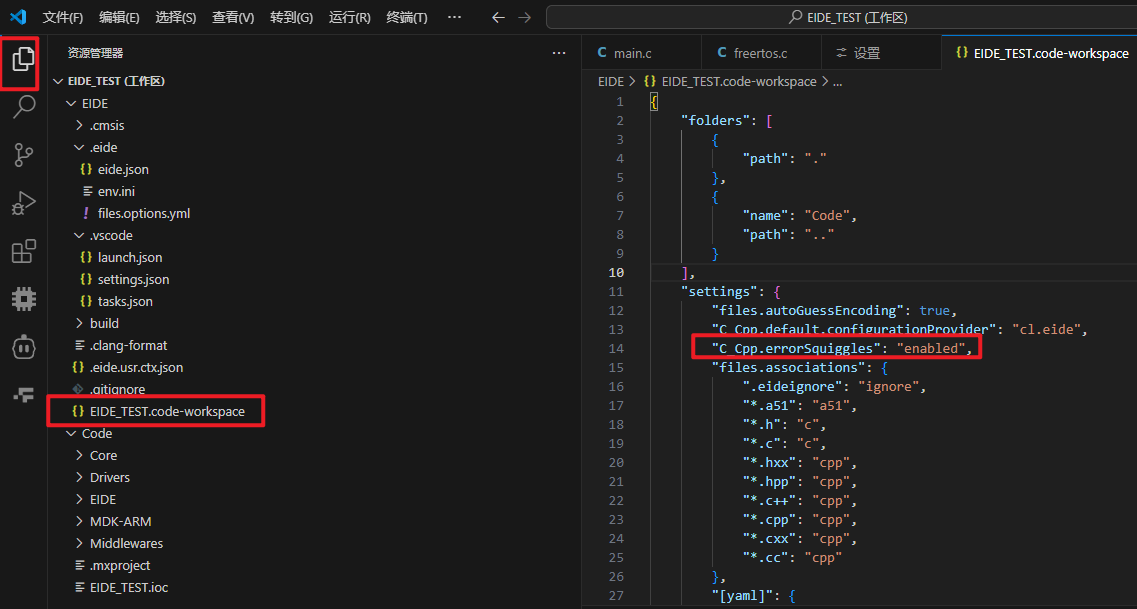Viewport: 1137px width, 609px height.
Task: Open the Search view in activity bar
Action: [x=23, y=107]
